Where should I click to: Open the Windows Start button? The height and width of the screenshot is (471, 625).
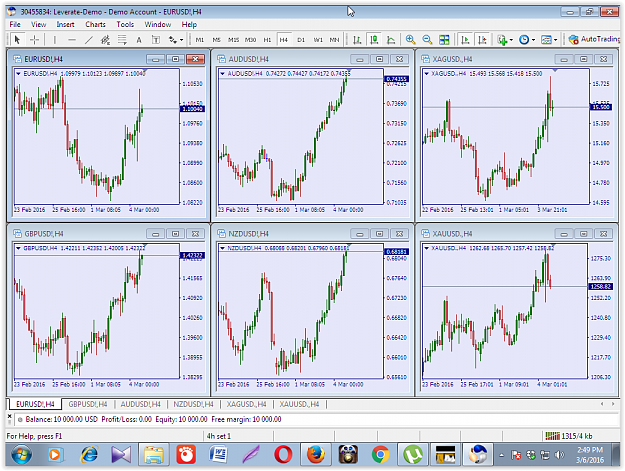pyautogui.click(x=21, y=454)
